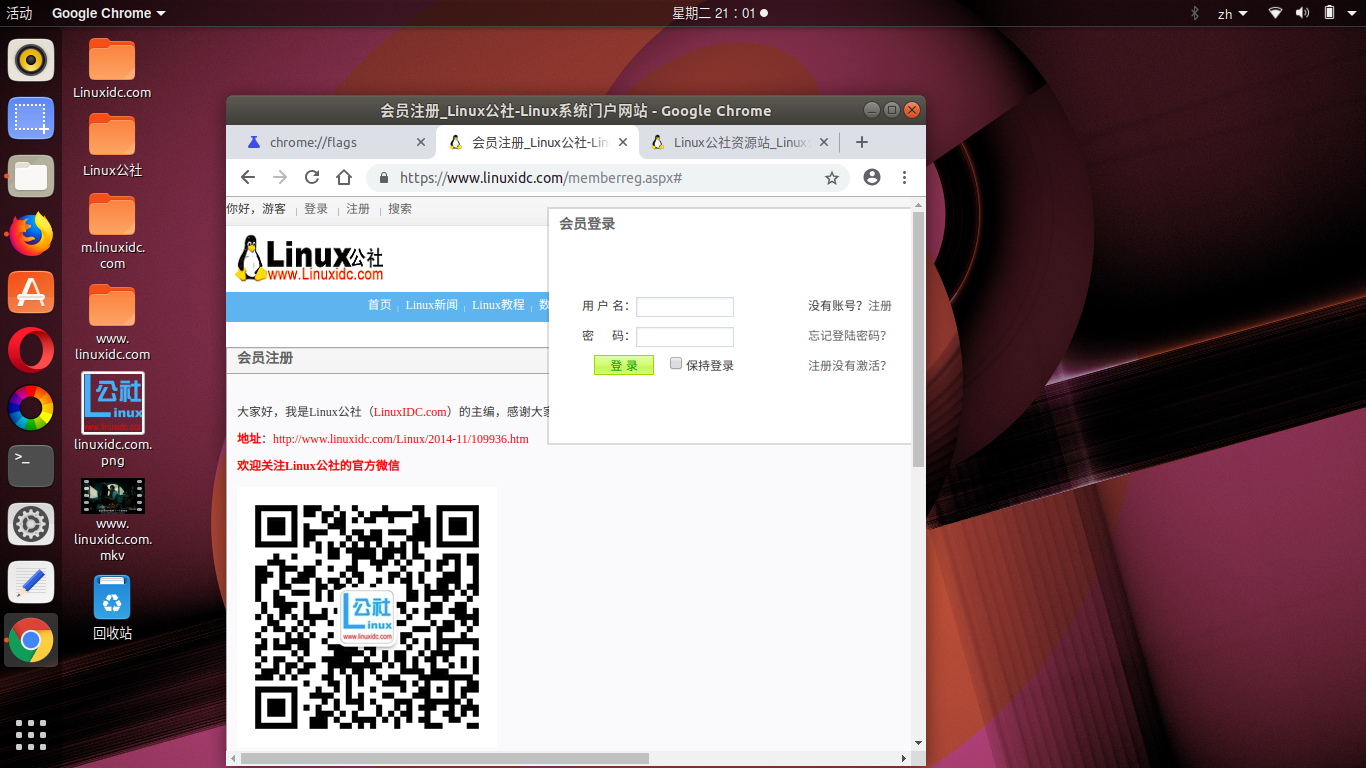Click the 注册没有激活? link
Viewport: 1366px width, 768px height.
tap(847, 366)
